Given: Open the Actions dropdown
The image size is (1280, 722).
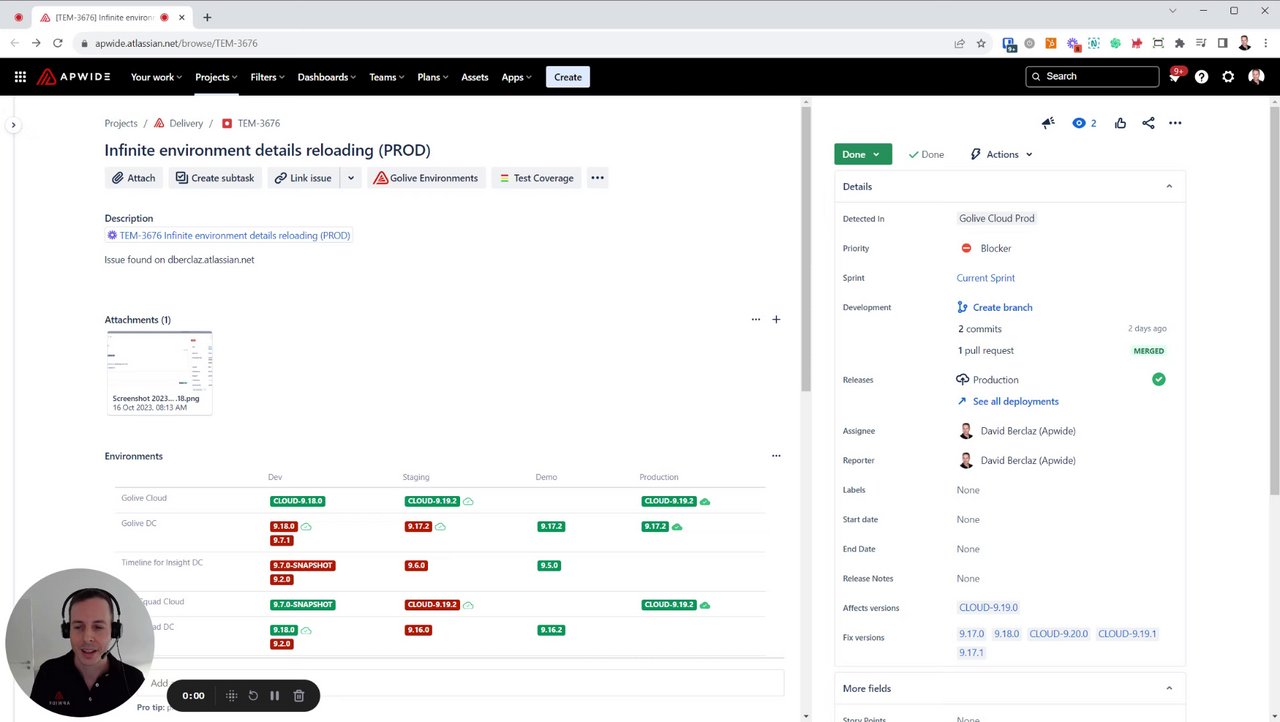Looking at the screenshot, I should click(x=1001, y=154).
